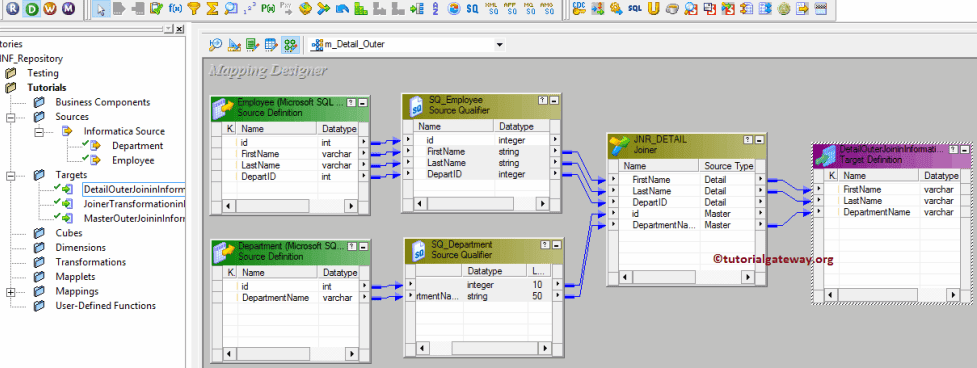This screenshot has width=977, height=368.
Task: Click the CDC key toolbar icon
Action: pyautogui.click(x=579, y=9)
